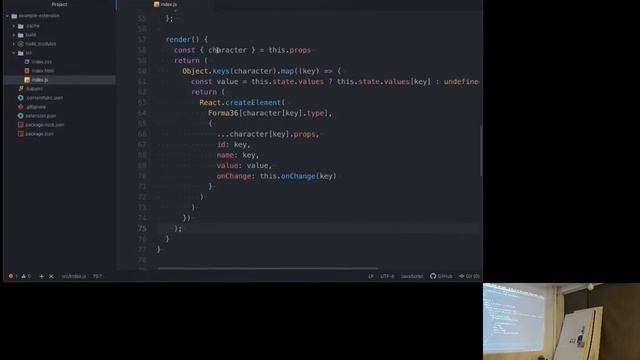Click the GitHub octocat icon in status bar
Viewport: 640px width, 360px height.
click(x=433, y=276)
